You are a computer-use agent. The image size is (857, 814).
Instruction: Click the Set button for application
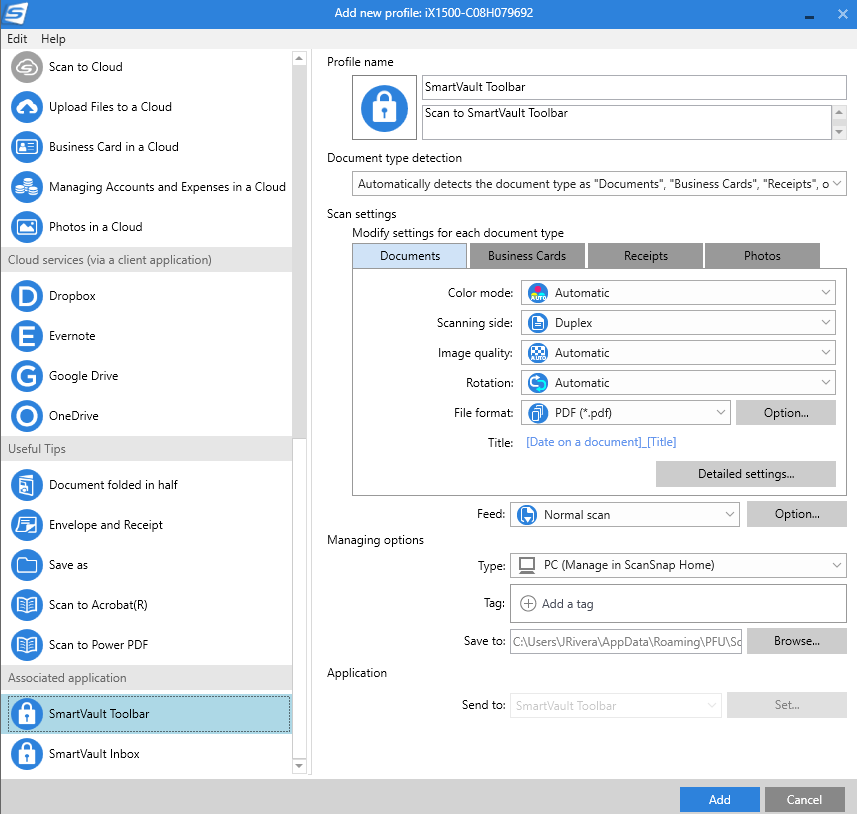[x=787, y=705]
